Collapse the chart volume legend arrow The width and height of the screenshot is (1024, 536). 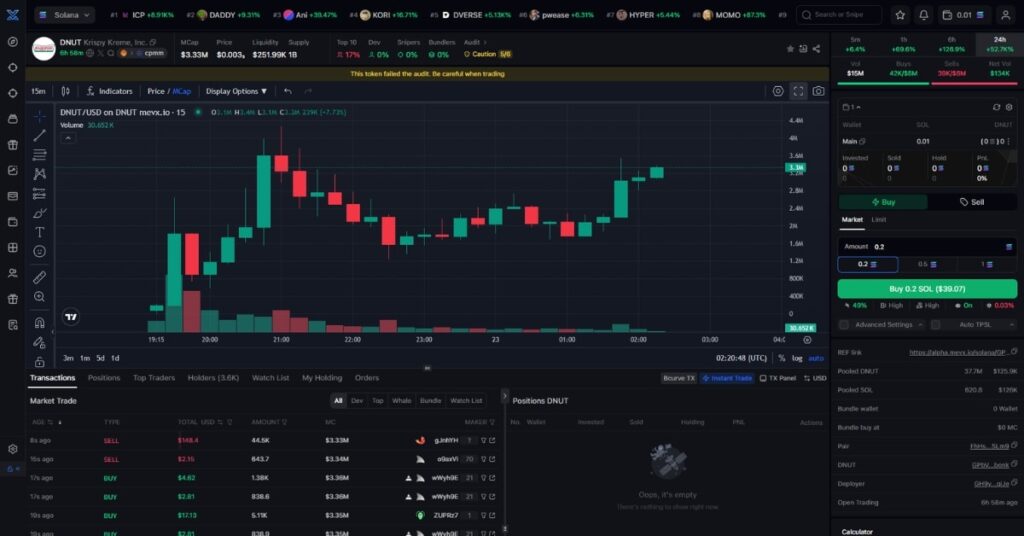(68, 138)
